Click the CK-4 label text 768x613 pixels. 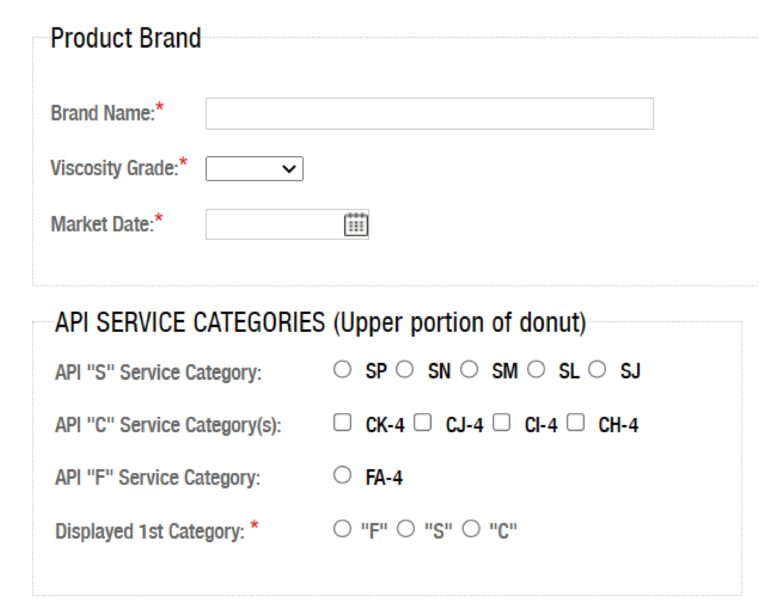click(385, 425)
